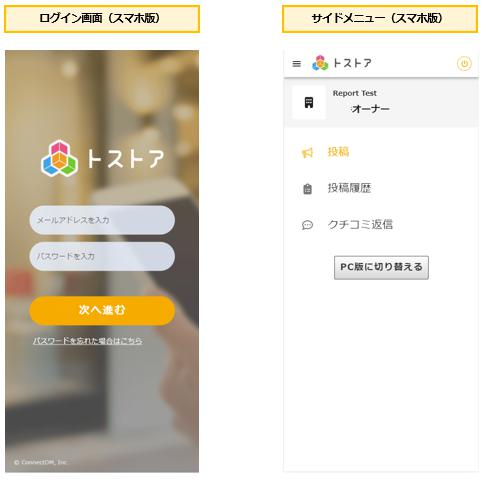Click the colorful トストア logo in the header
Screen dimensions: 482x484
pos(320,63)
